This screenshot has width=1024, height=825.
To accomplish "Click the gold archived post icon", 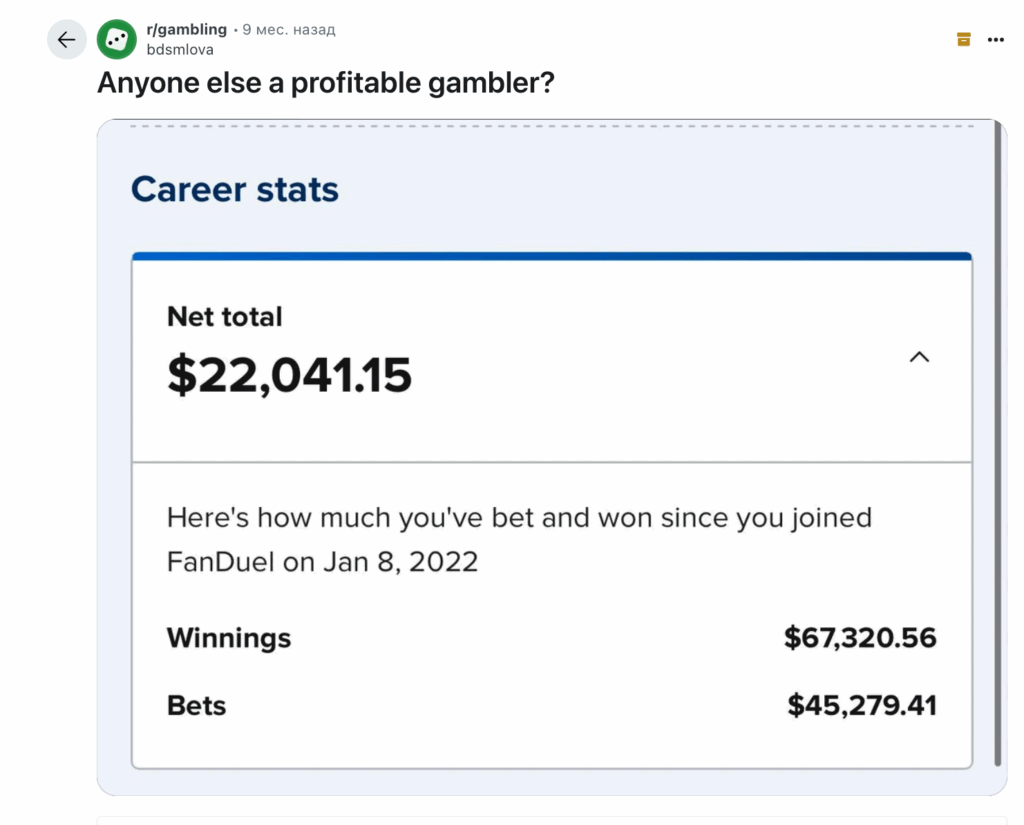I will pyautogui.click(x=963, y=39).
